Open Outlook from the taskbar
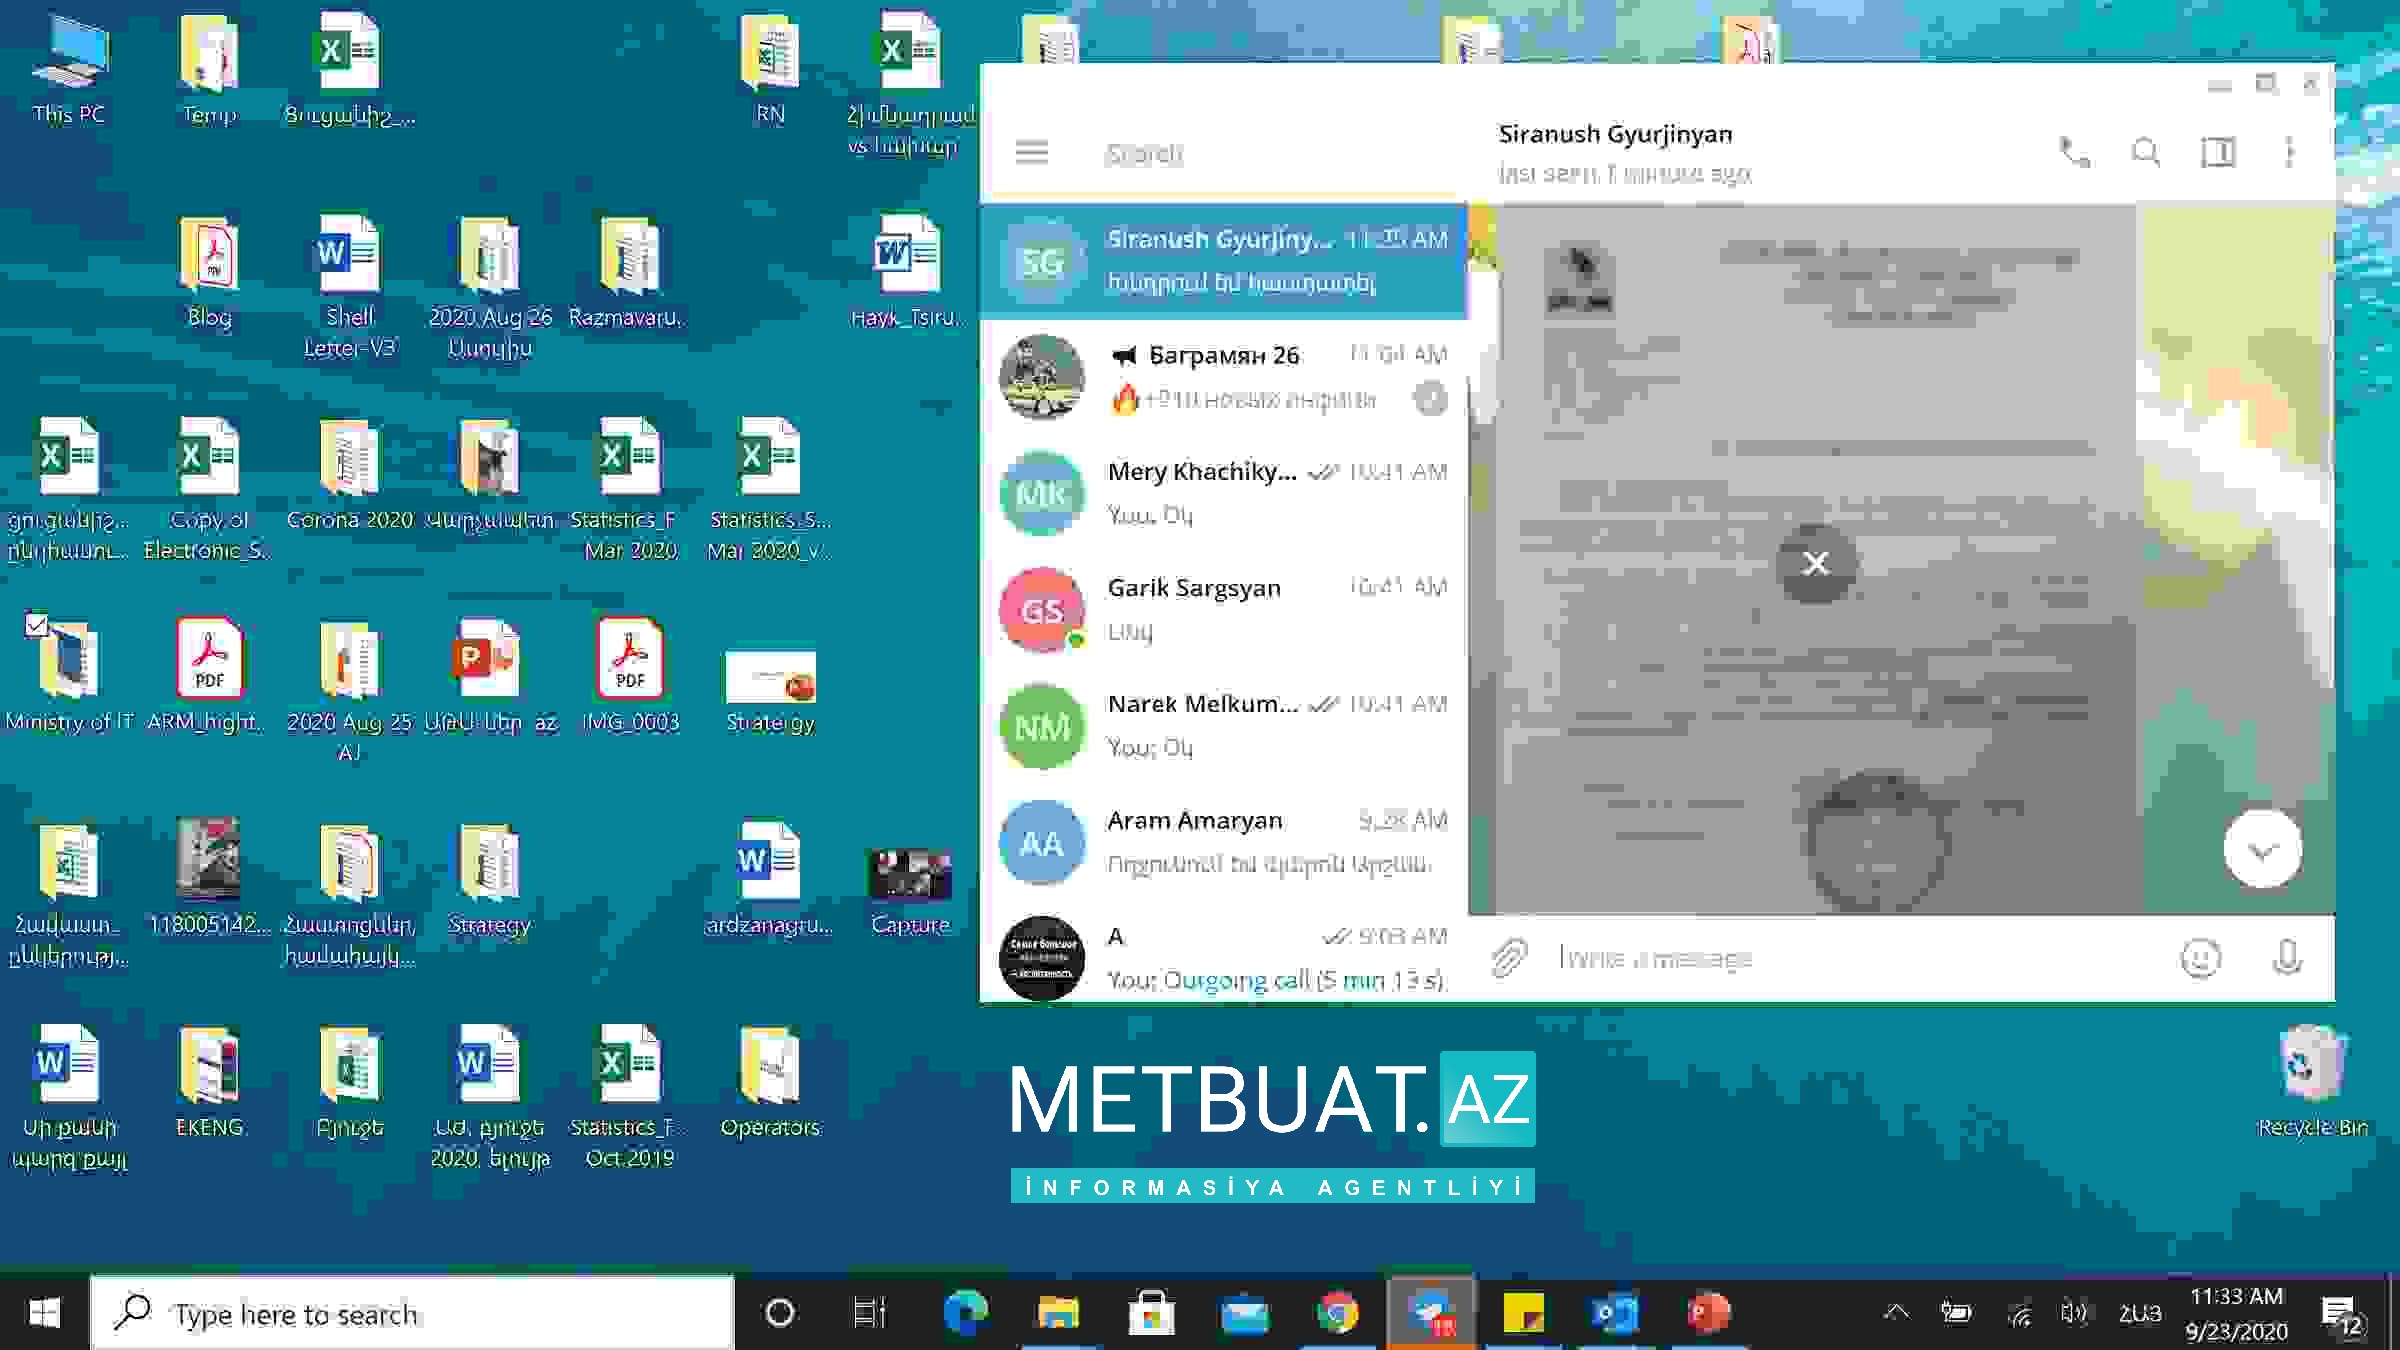This screenshot has width=2400, height=1350. [1615, 1313]
